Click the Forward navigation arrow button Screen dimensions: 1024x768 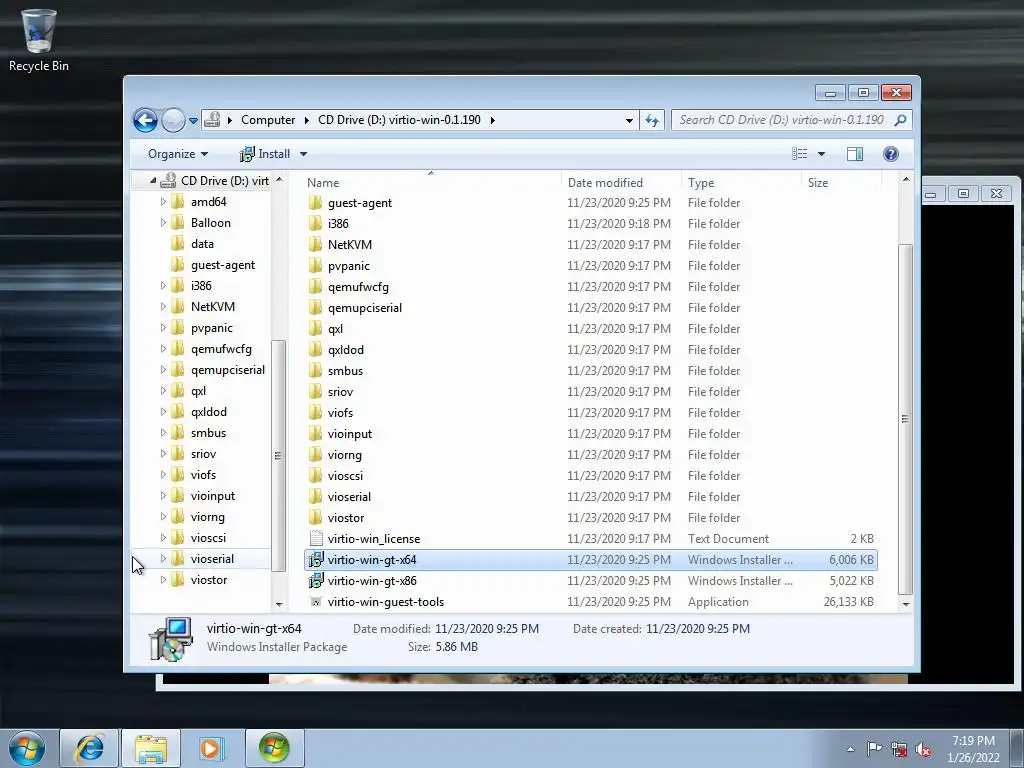(173, 120)
